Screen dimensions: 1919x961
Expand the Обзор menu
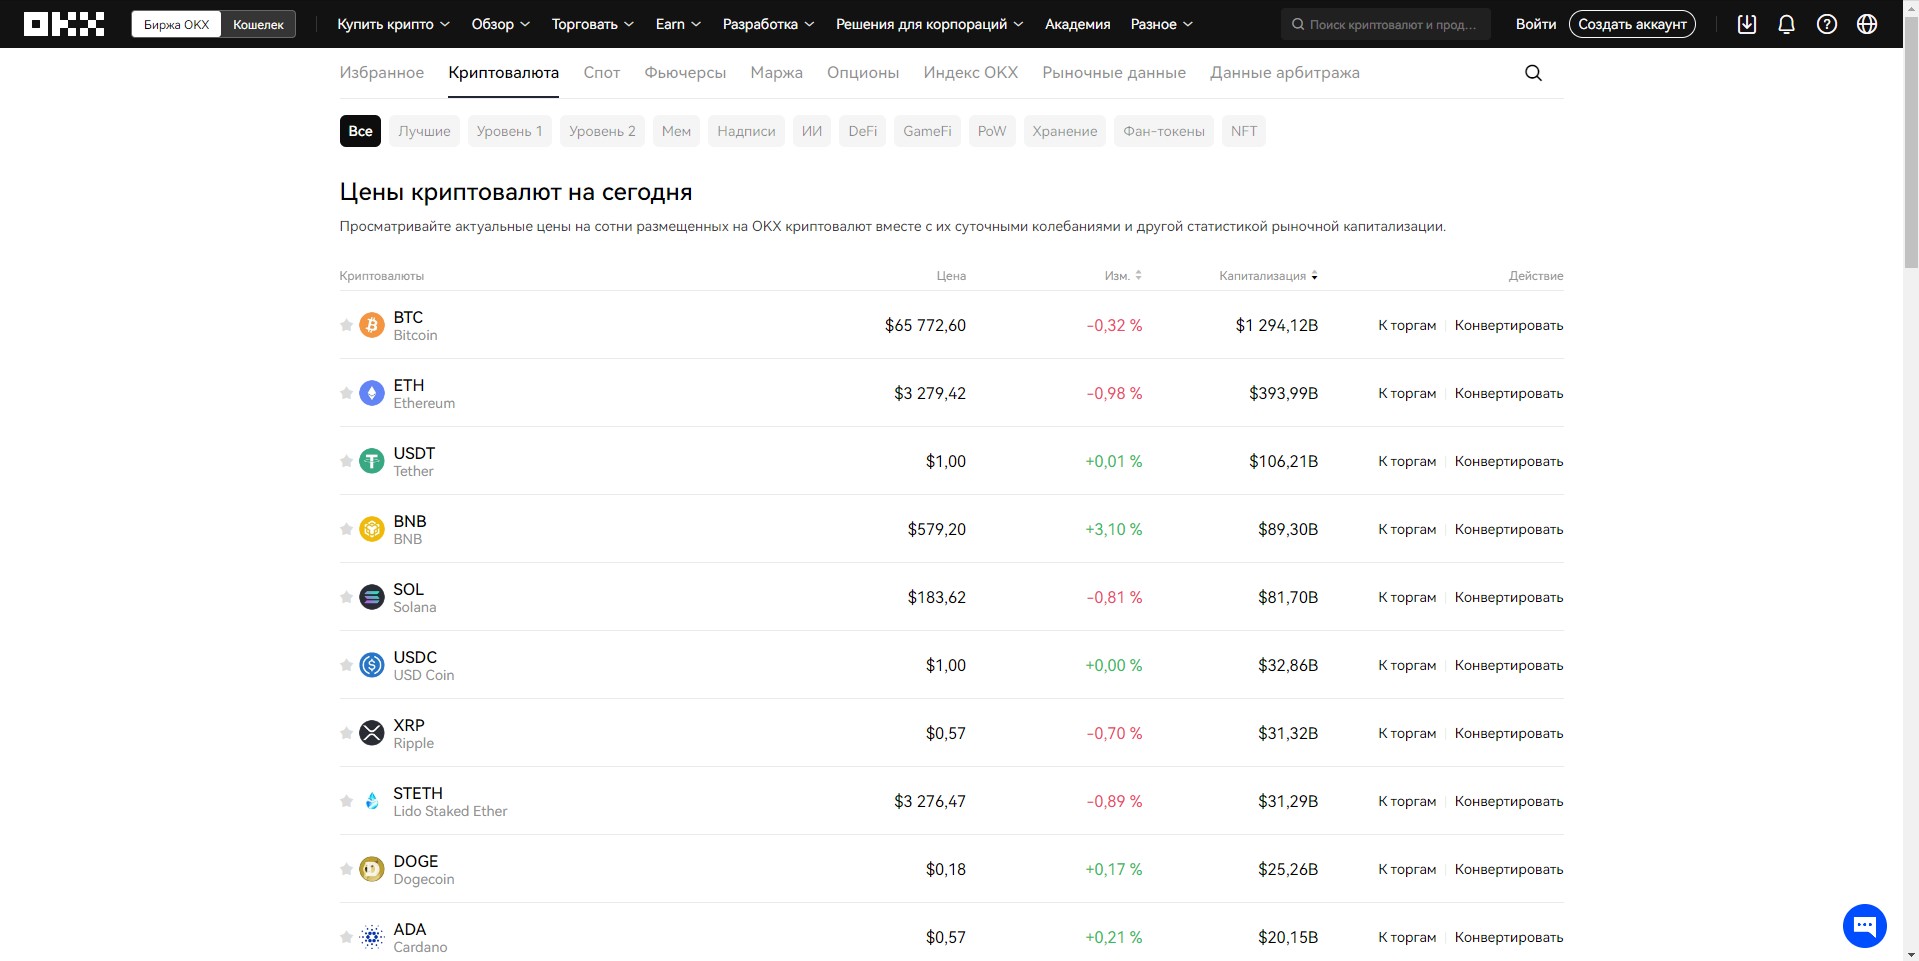[x=500, y=24]
